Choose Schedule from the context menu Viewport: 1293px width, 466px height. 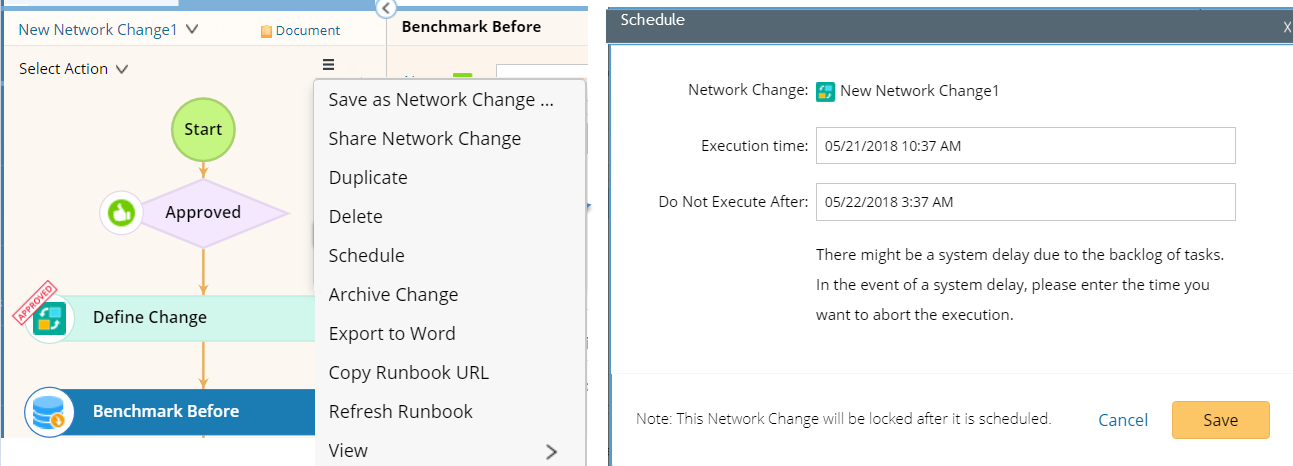pos(366,256)
